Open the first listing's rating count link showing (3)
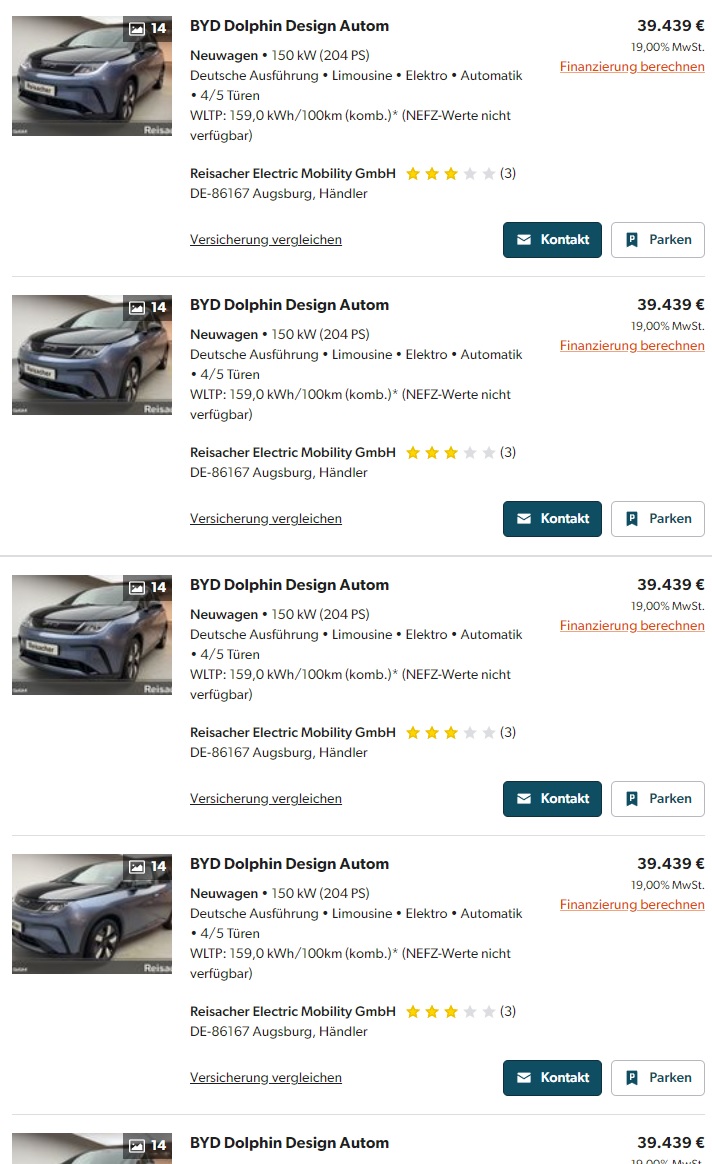The height and width of the screenshot is (1164, 712). pyautogui.click(x=508, y=173)
